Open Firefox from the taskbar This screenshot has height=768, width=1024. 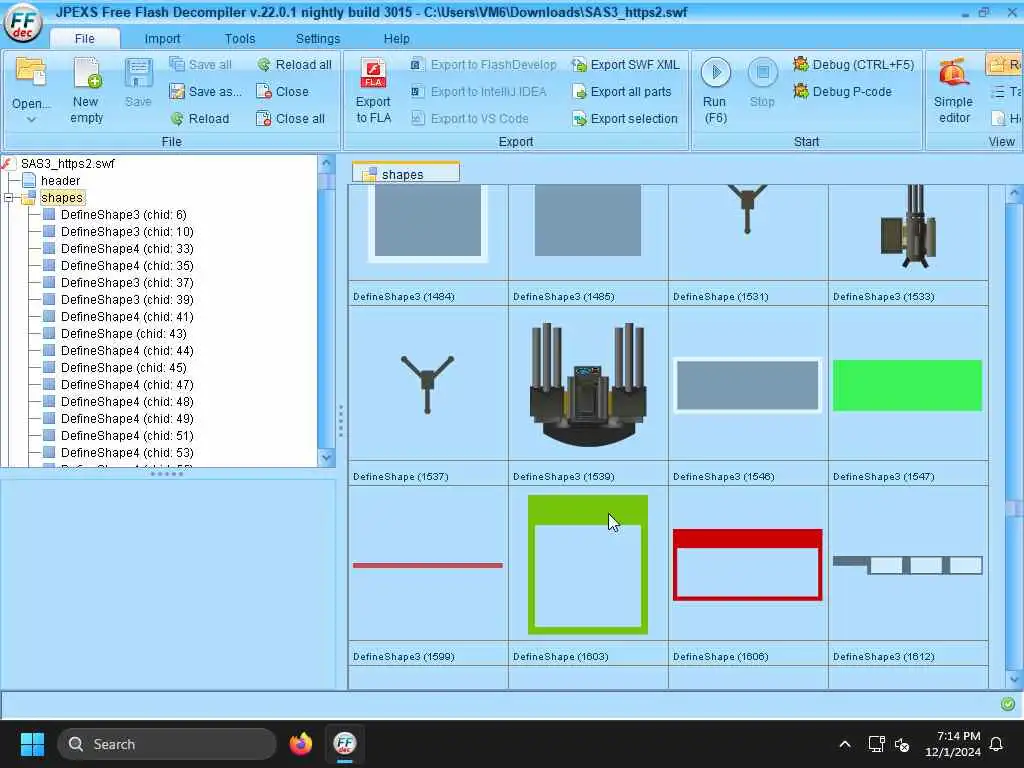pos(300,744)
